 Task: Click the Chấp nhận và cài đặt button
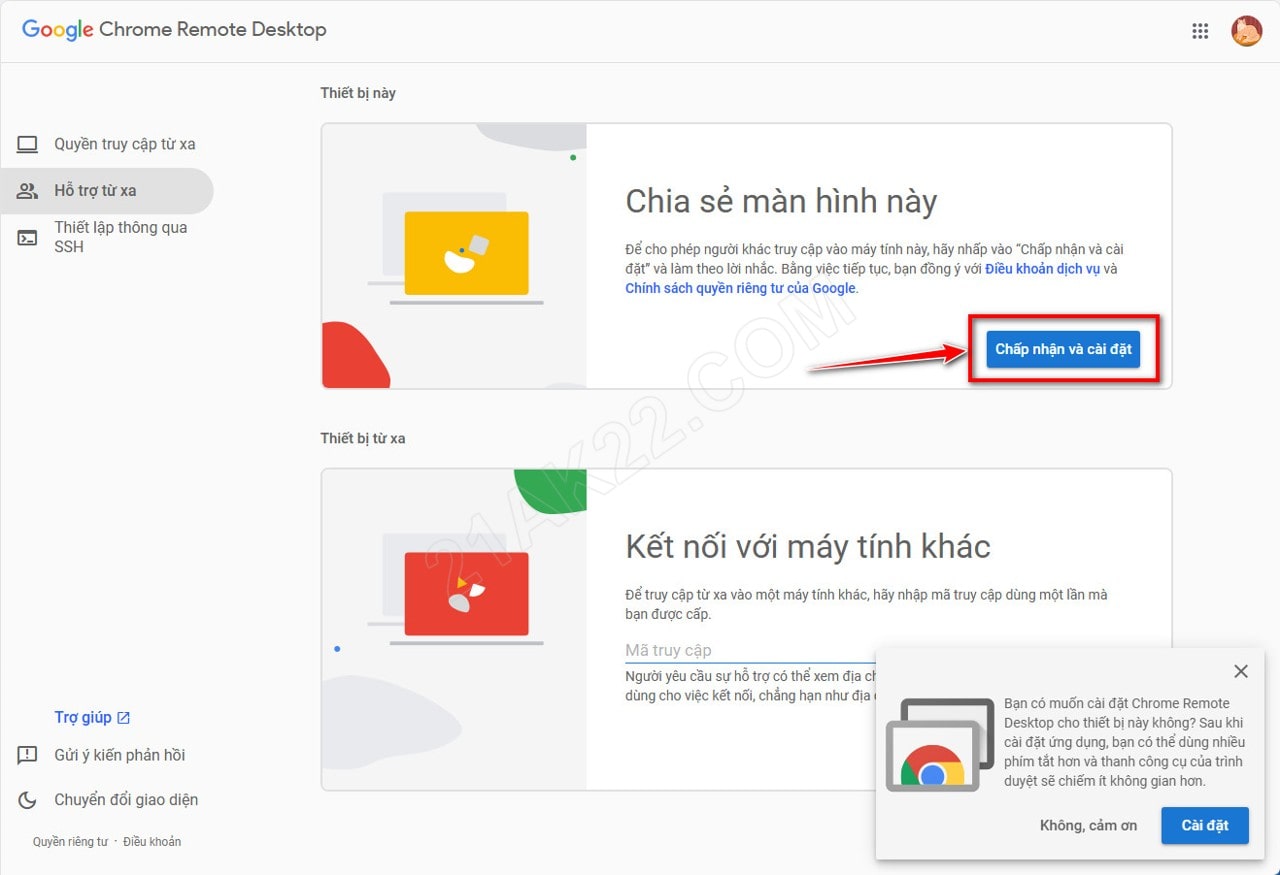pos(1063,349)
